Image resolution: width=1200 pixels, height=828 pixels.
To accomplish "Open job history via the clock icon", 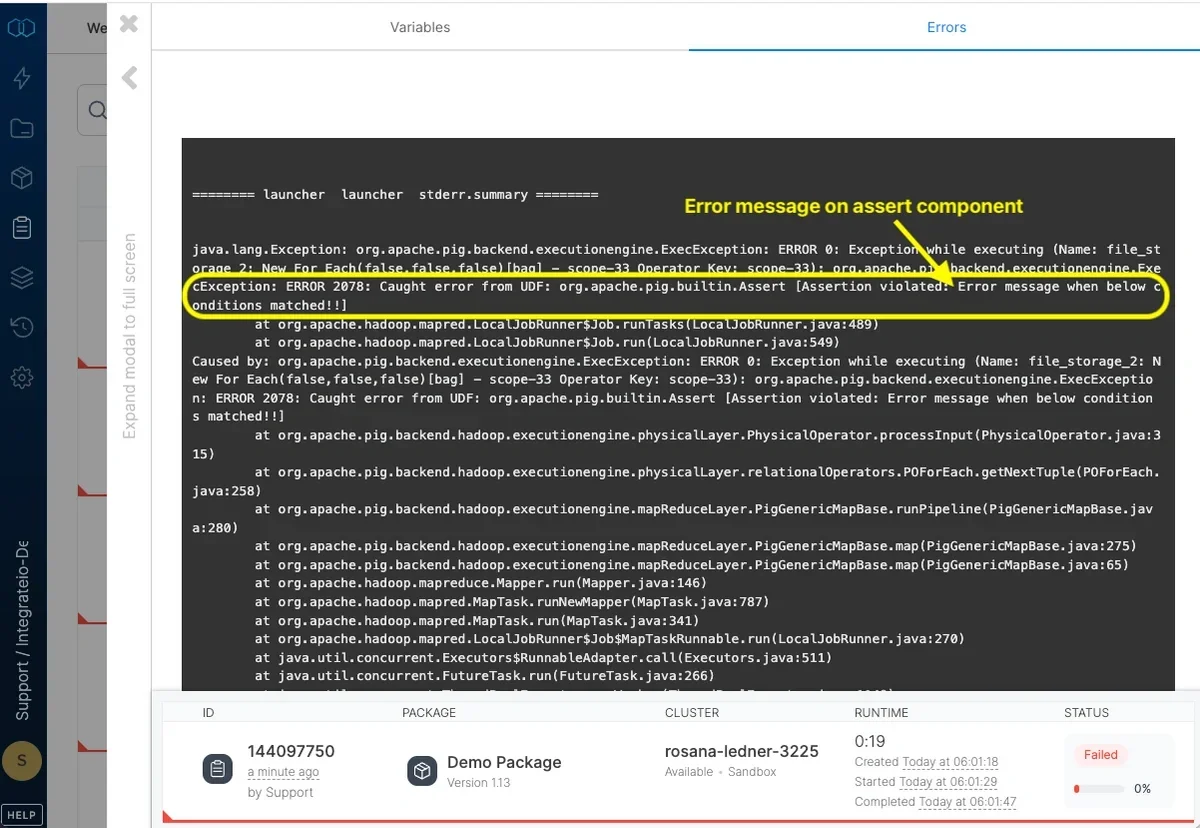I will click(x=22, y=327).
